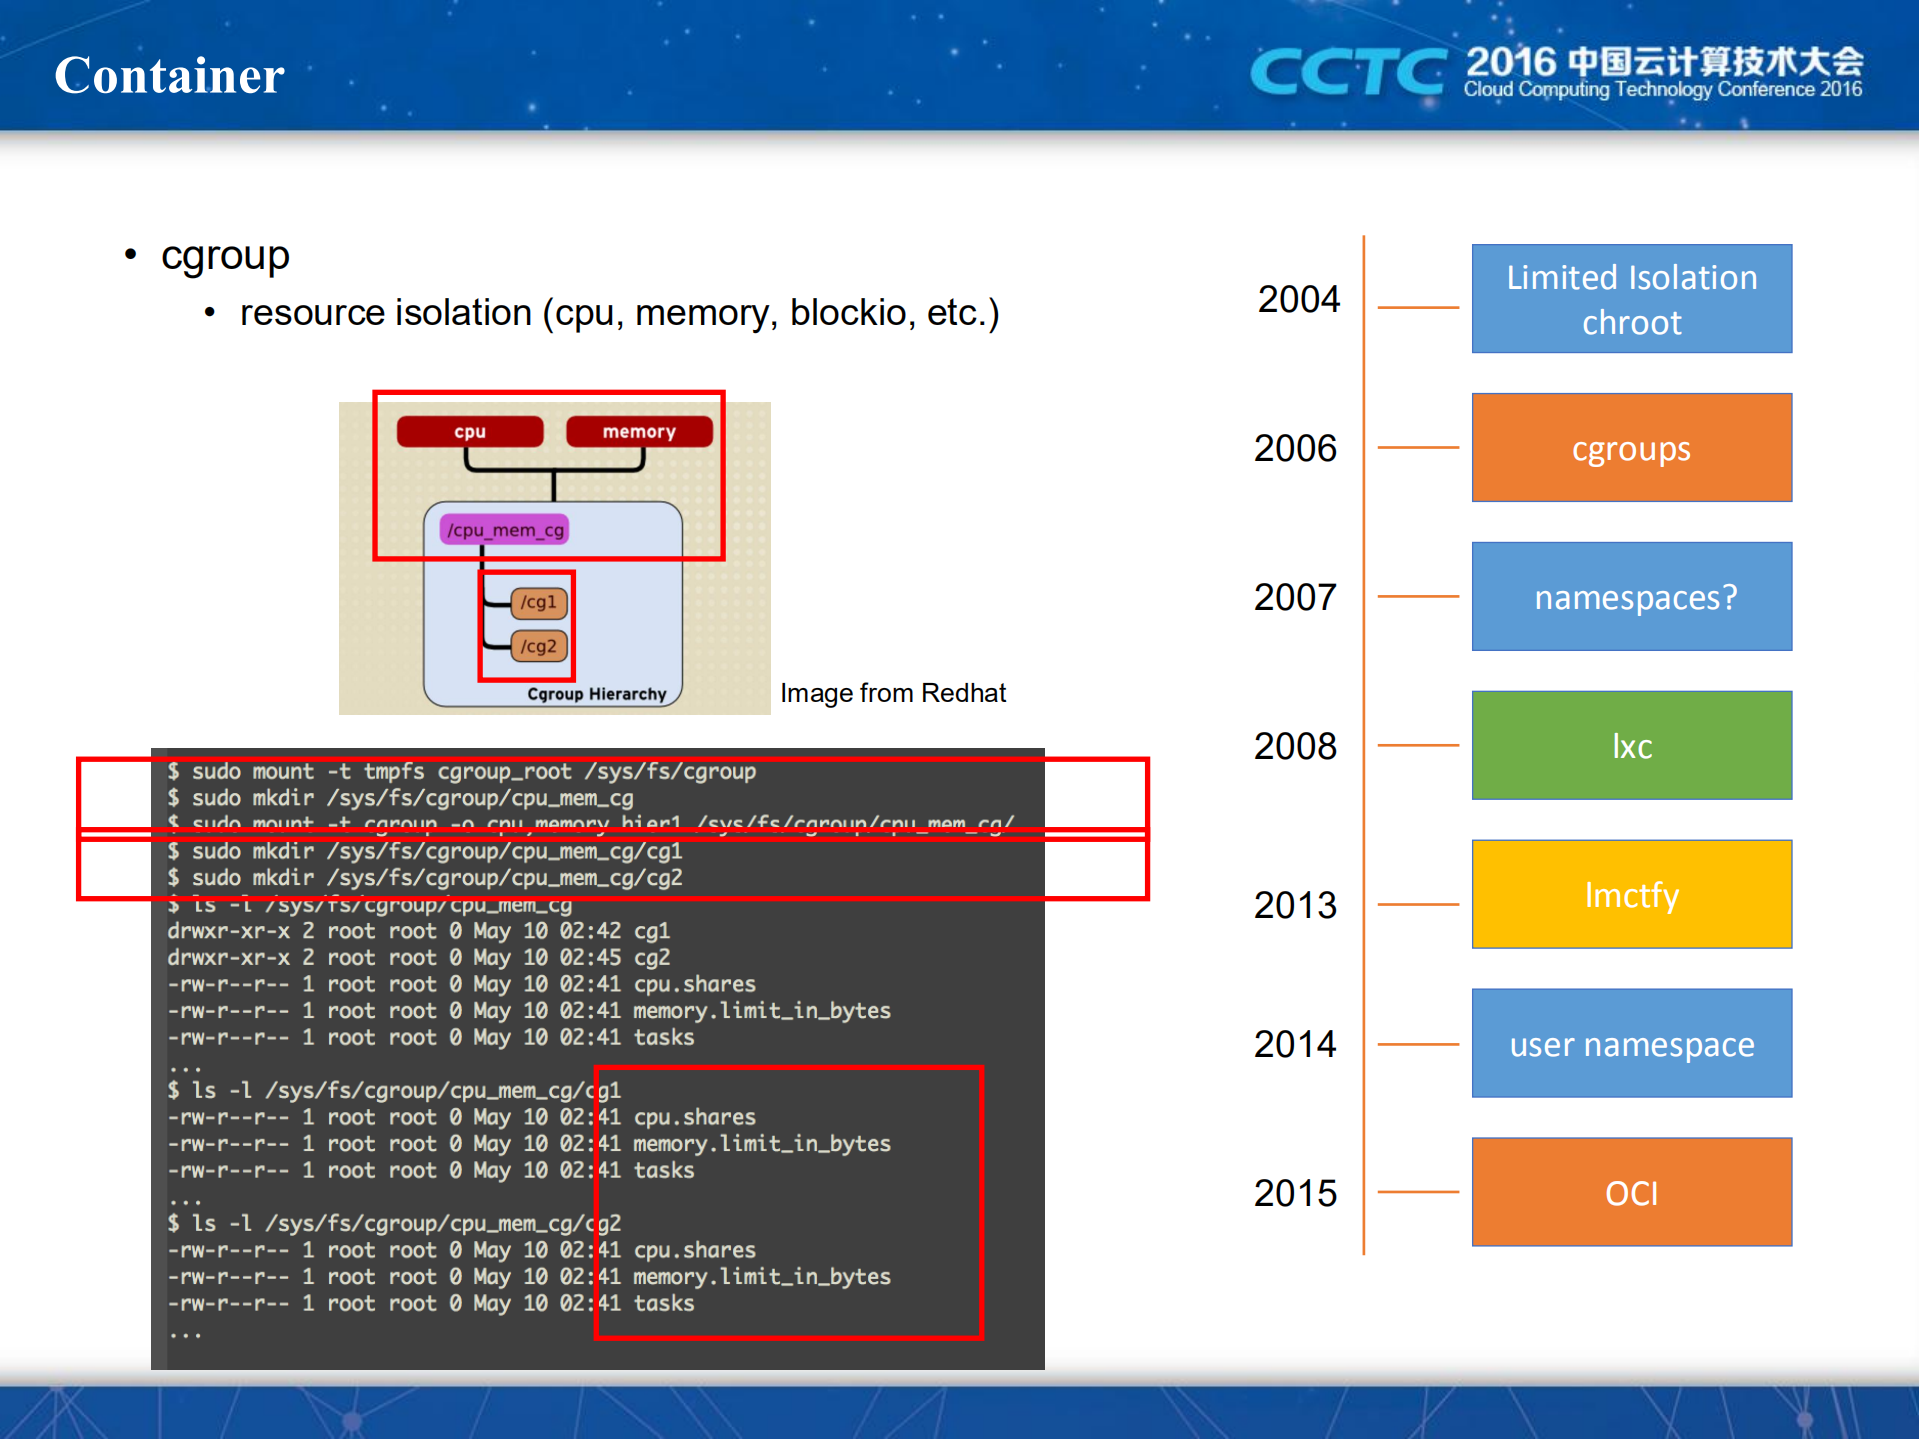Screen dimensions: 1919x1439
Task: Click the Container slide title
Action: point(168,75)
